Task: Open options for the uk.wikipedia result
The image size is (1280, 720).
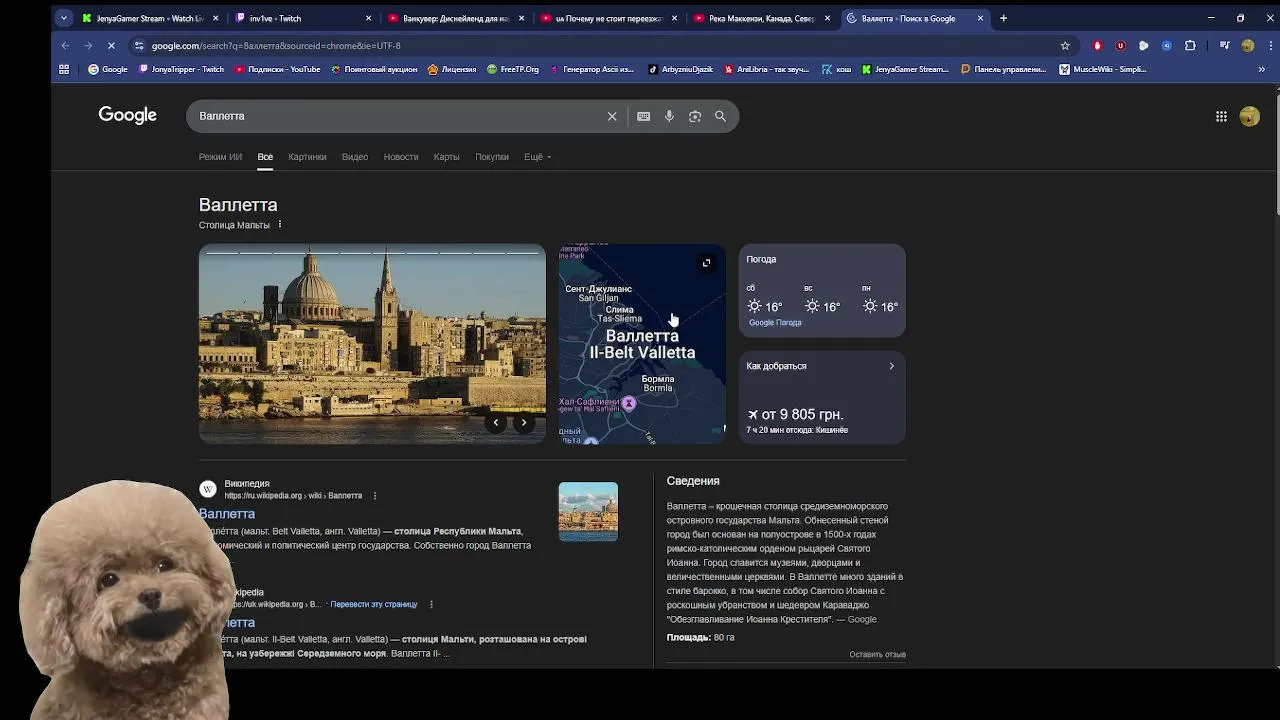Action: pos(431,604)
